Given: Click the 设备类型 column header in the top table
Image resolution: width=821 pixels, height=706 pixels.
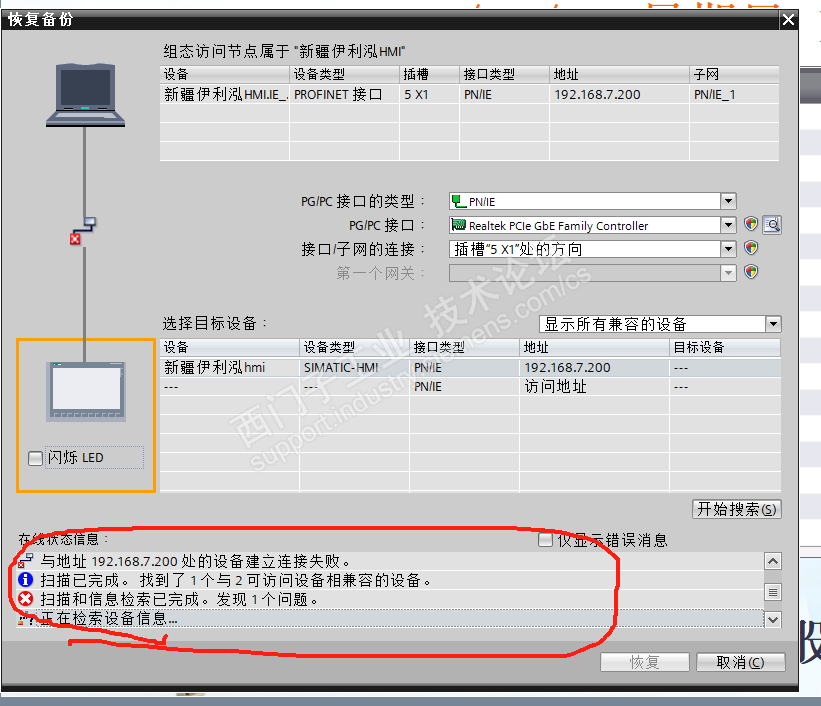Looking at the screenshot, I should click(x=345, y=74).
